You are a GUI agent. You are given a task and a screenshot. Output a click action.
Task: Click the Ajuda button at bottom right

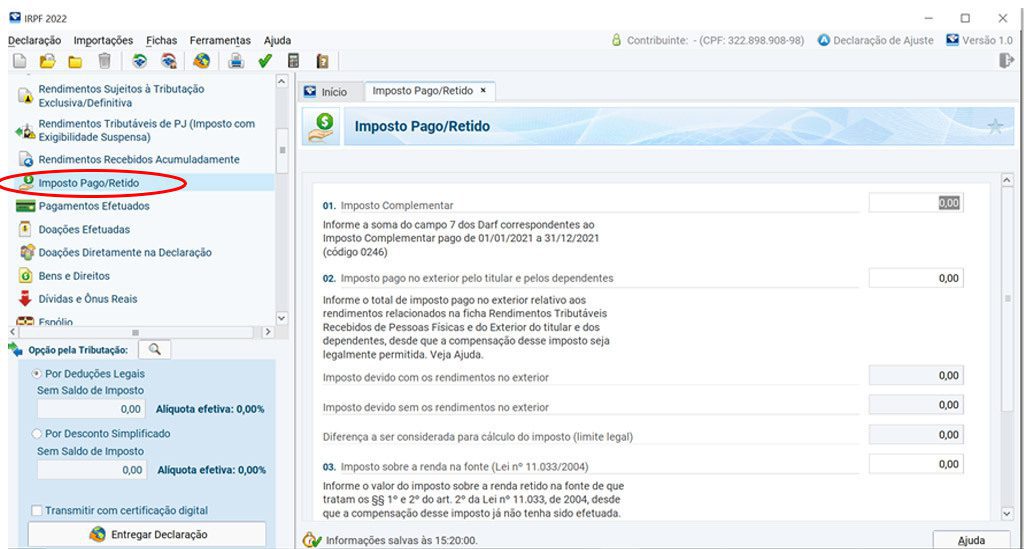[x=971, y=541]
